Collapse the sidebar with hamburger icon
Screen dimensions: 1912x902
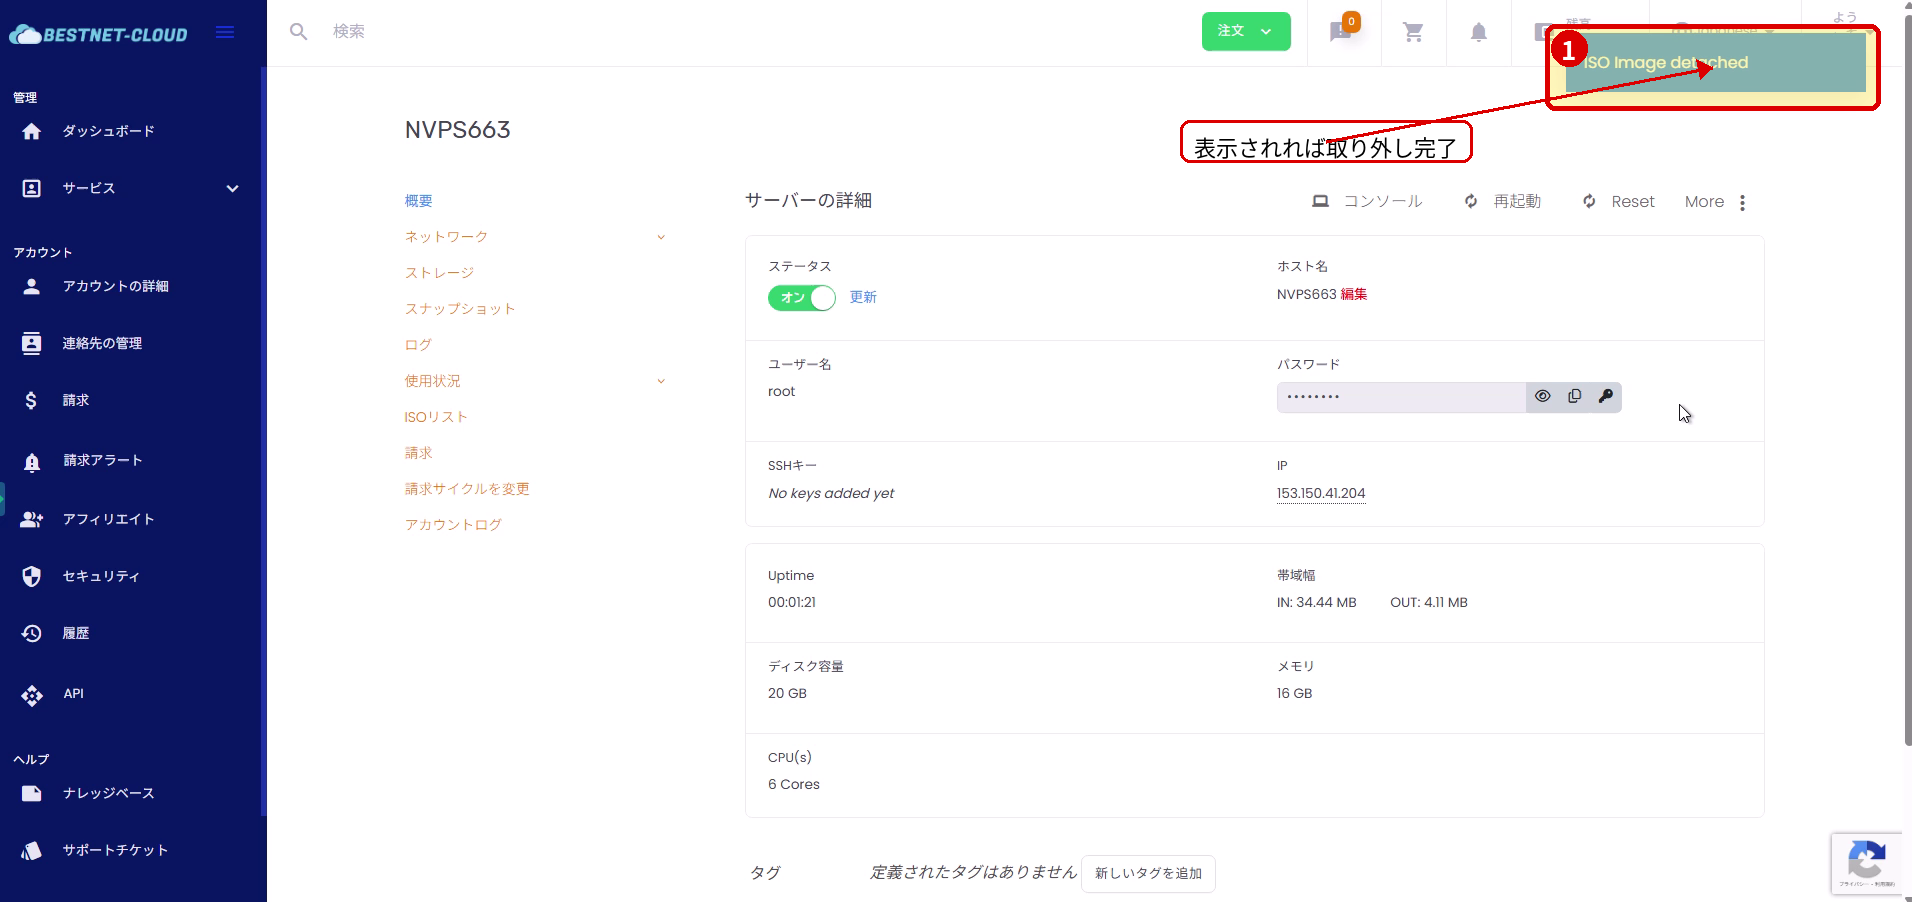coord(224,31)
